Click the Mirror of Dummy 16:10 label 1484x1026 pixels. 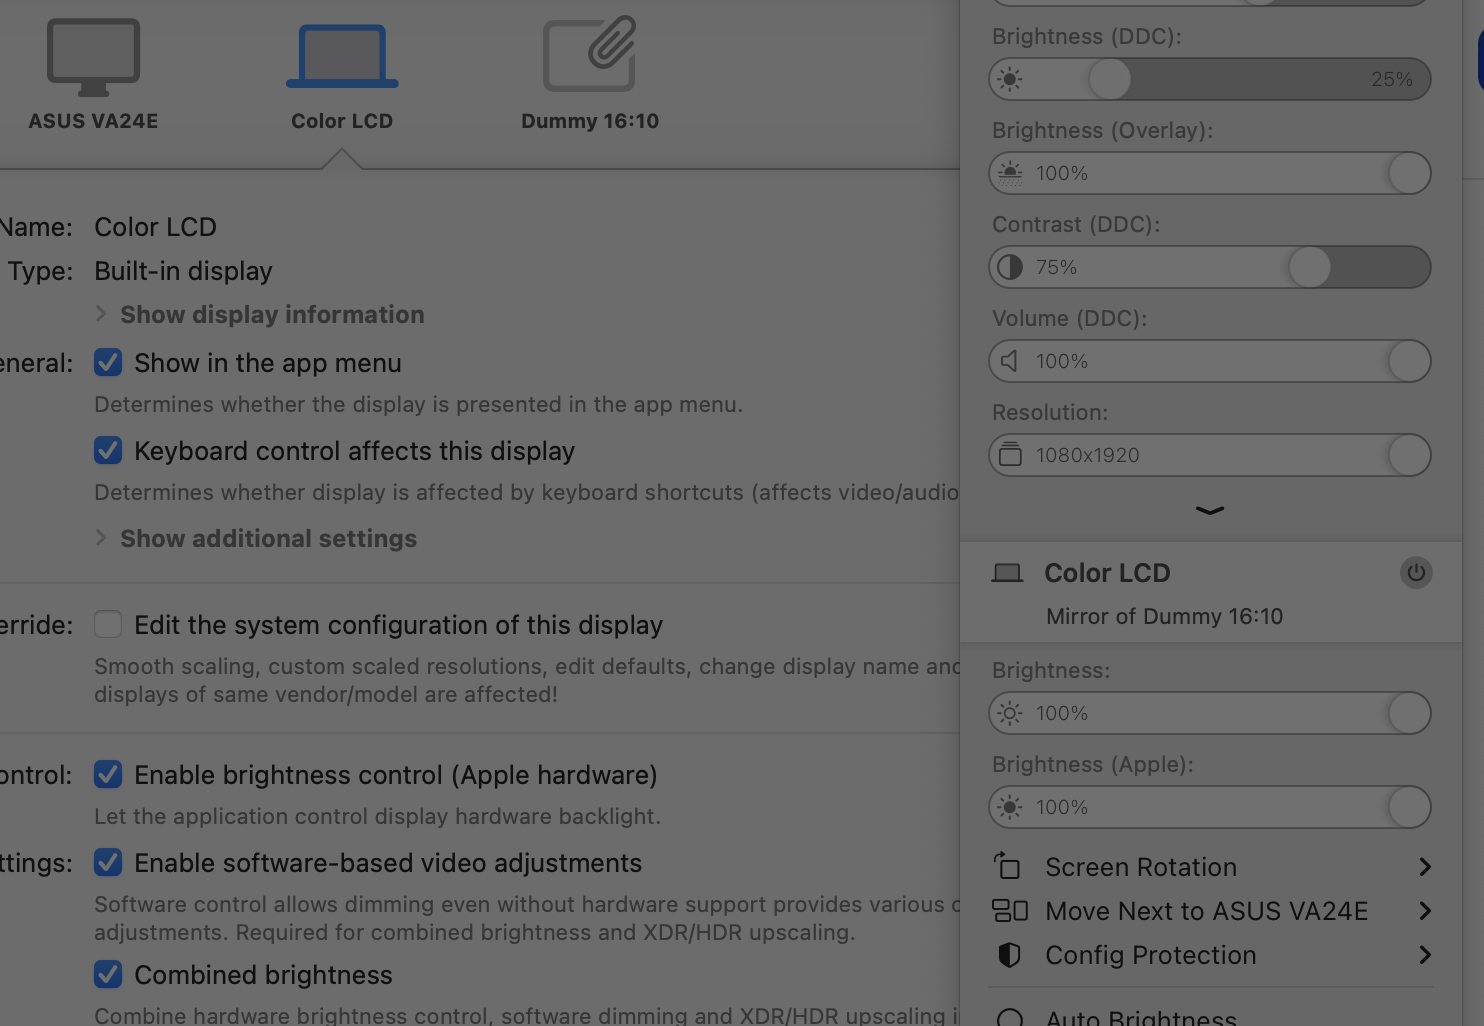[x=1164, y=616]
